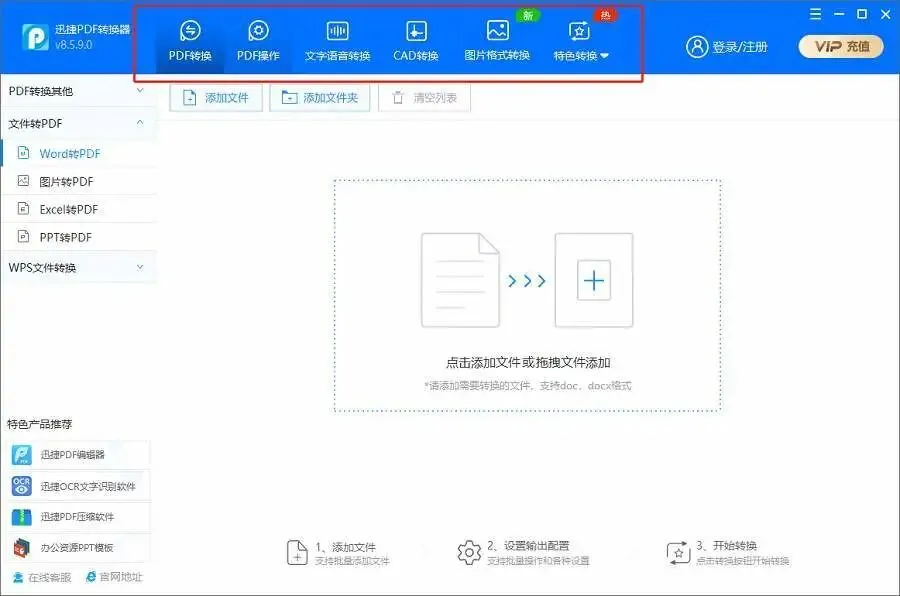The image size is (900, 596).
Task: Click the PDF压缩软件 zip icon
Action: (x=22, y=517)
